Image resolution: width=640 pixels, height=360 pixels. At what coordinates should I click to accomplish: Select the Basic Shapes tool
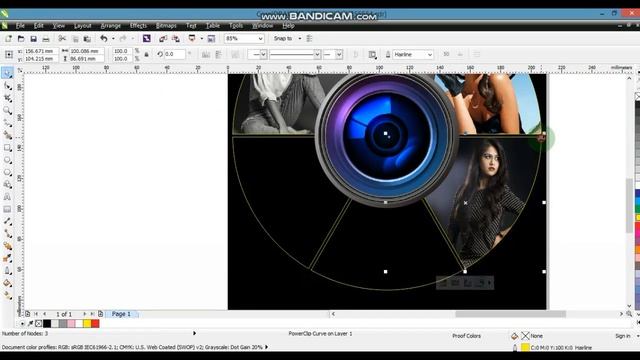[x=7, y=184]
